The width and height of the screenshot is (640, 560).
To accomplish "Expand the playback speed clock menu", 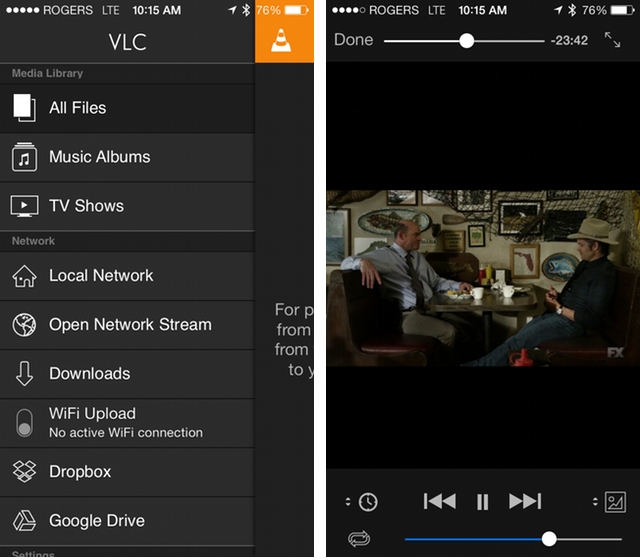I will point(363,502).
